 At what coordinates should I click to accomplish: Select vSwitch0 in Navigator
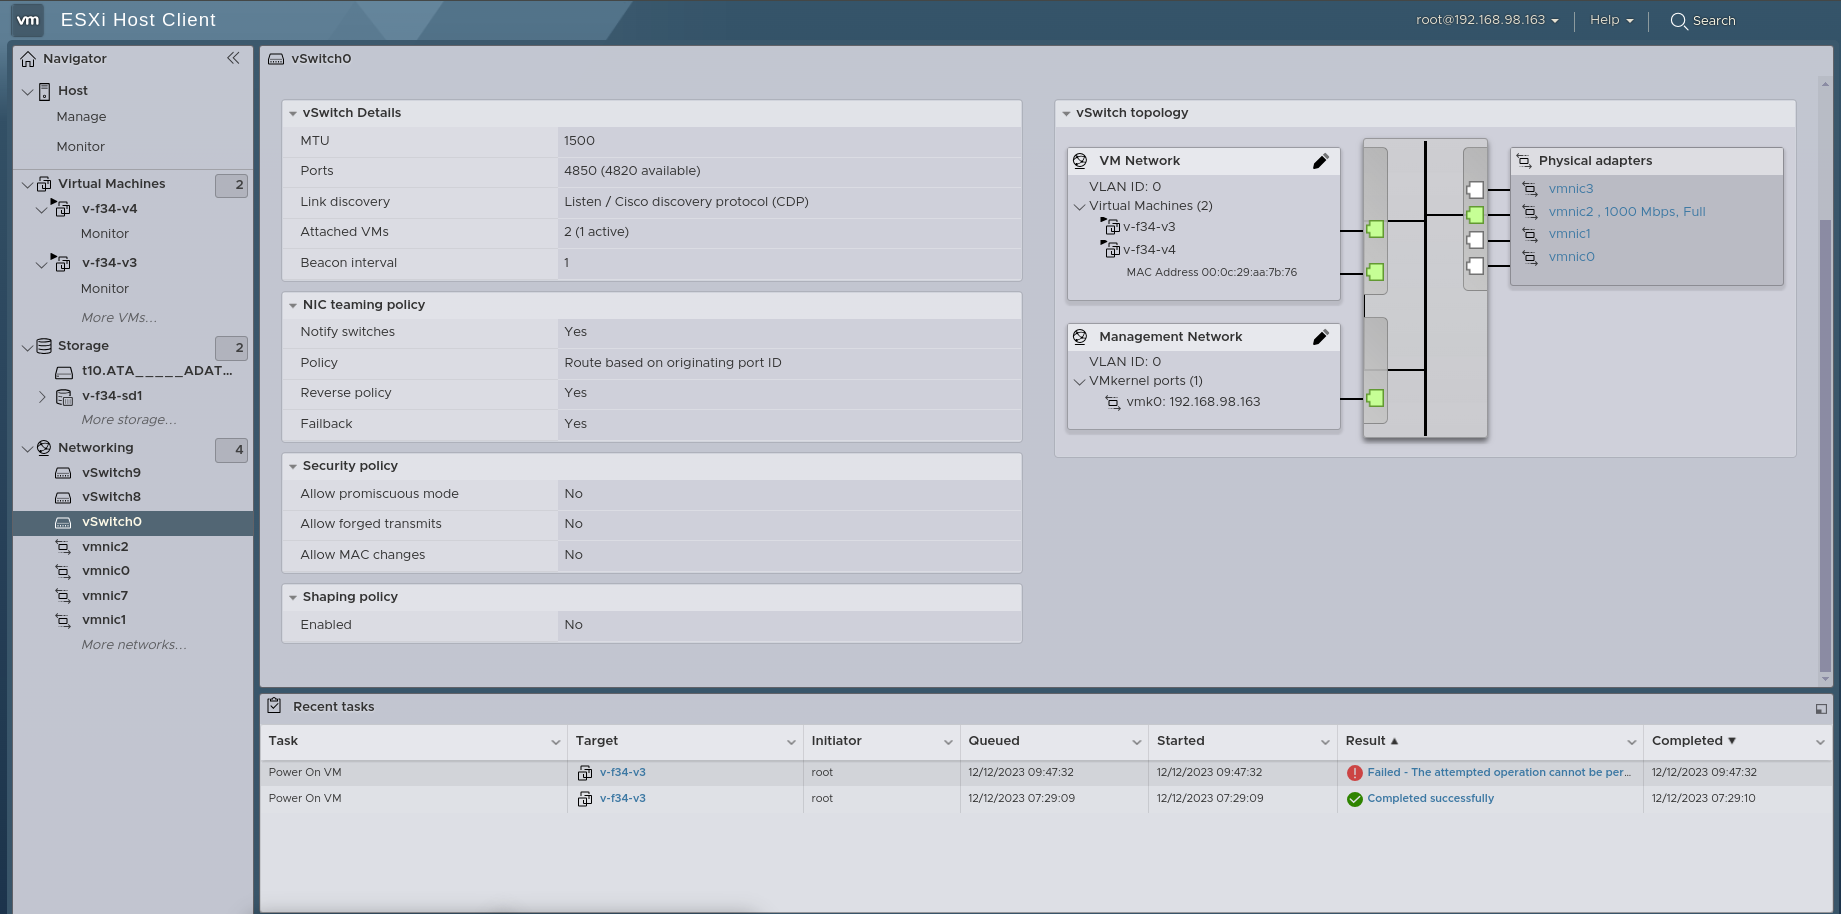click(132, 522)
